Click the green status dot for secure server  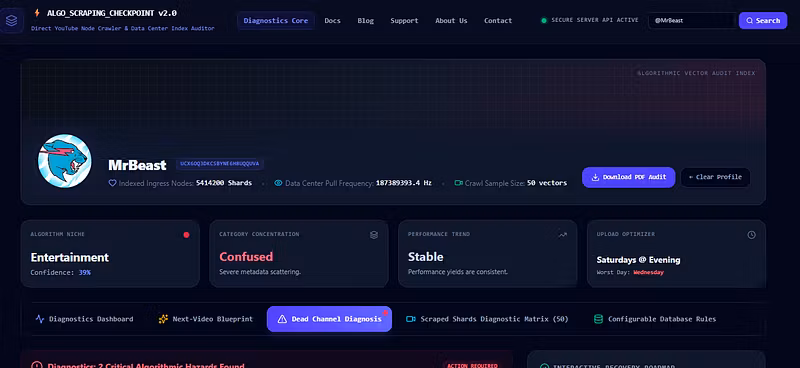tap(544, 20)
